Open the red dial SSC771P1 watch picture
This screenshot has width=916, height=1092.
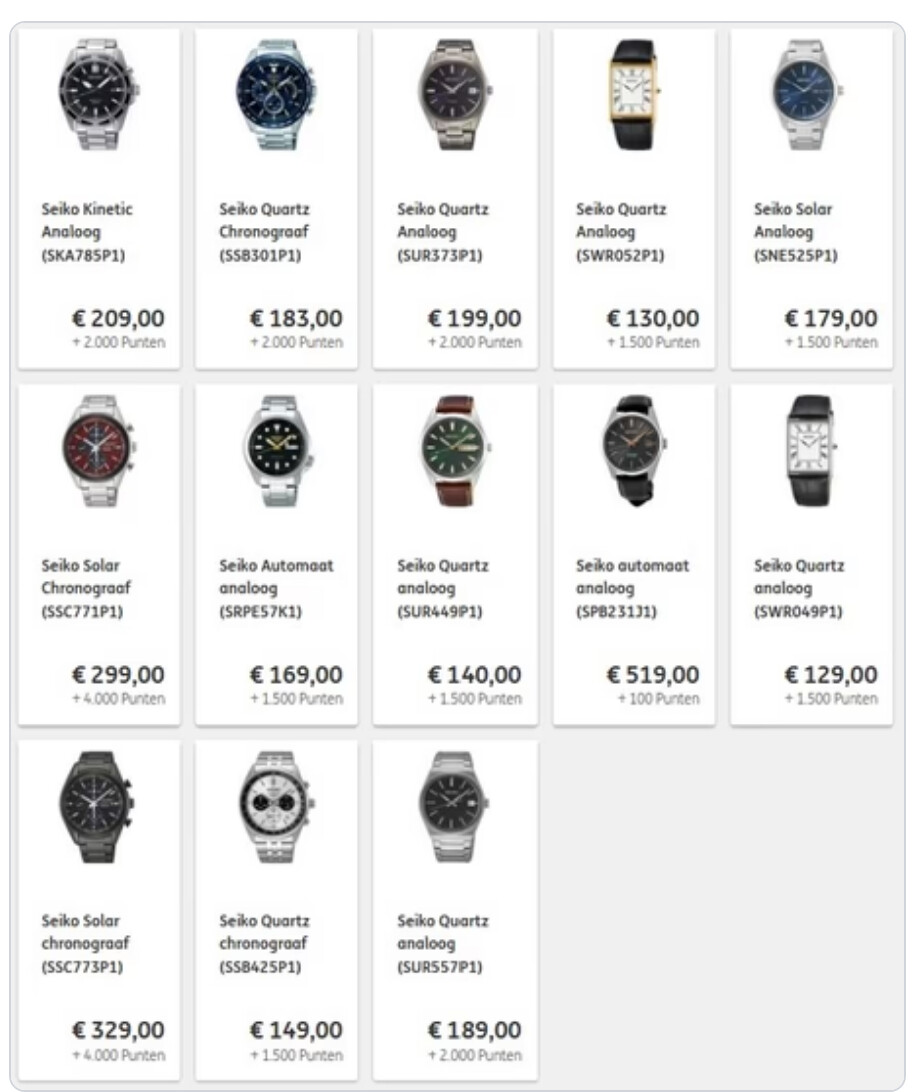(x=98, y=451)
